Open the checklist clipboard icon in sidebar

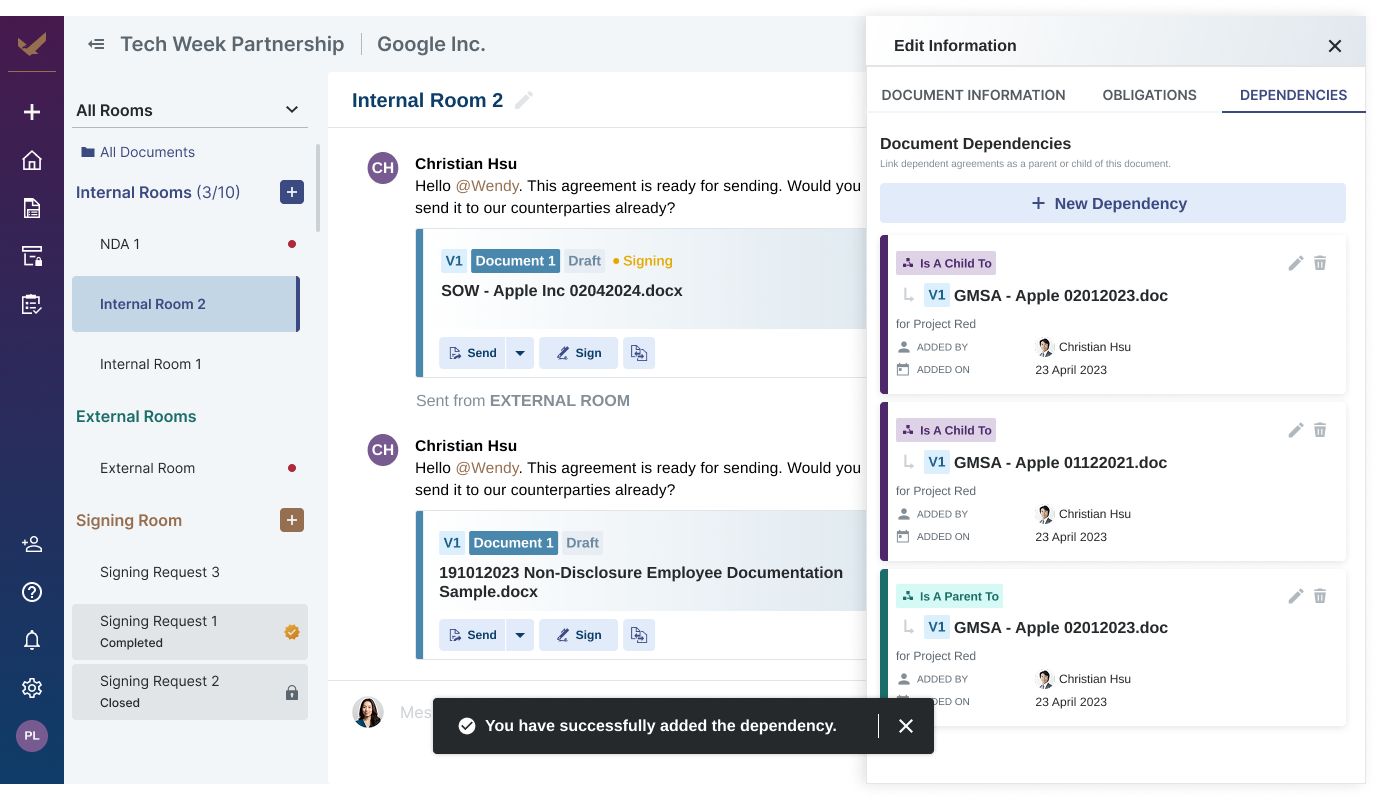click(x=32, y=304)
